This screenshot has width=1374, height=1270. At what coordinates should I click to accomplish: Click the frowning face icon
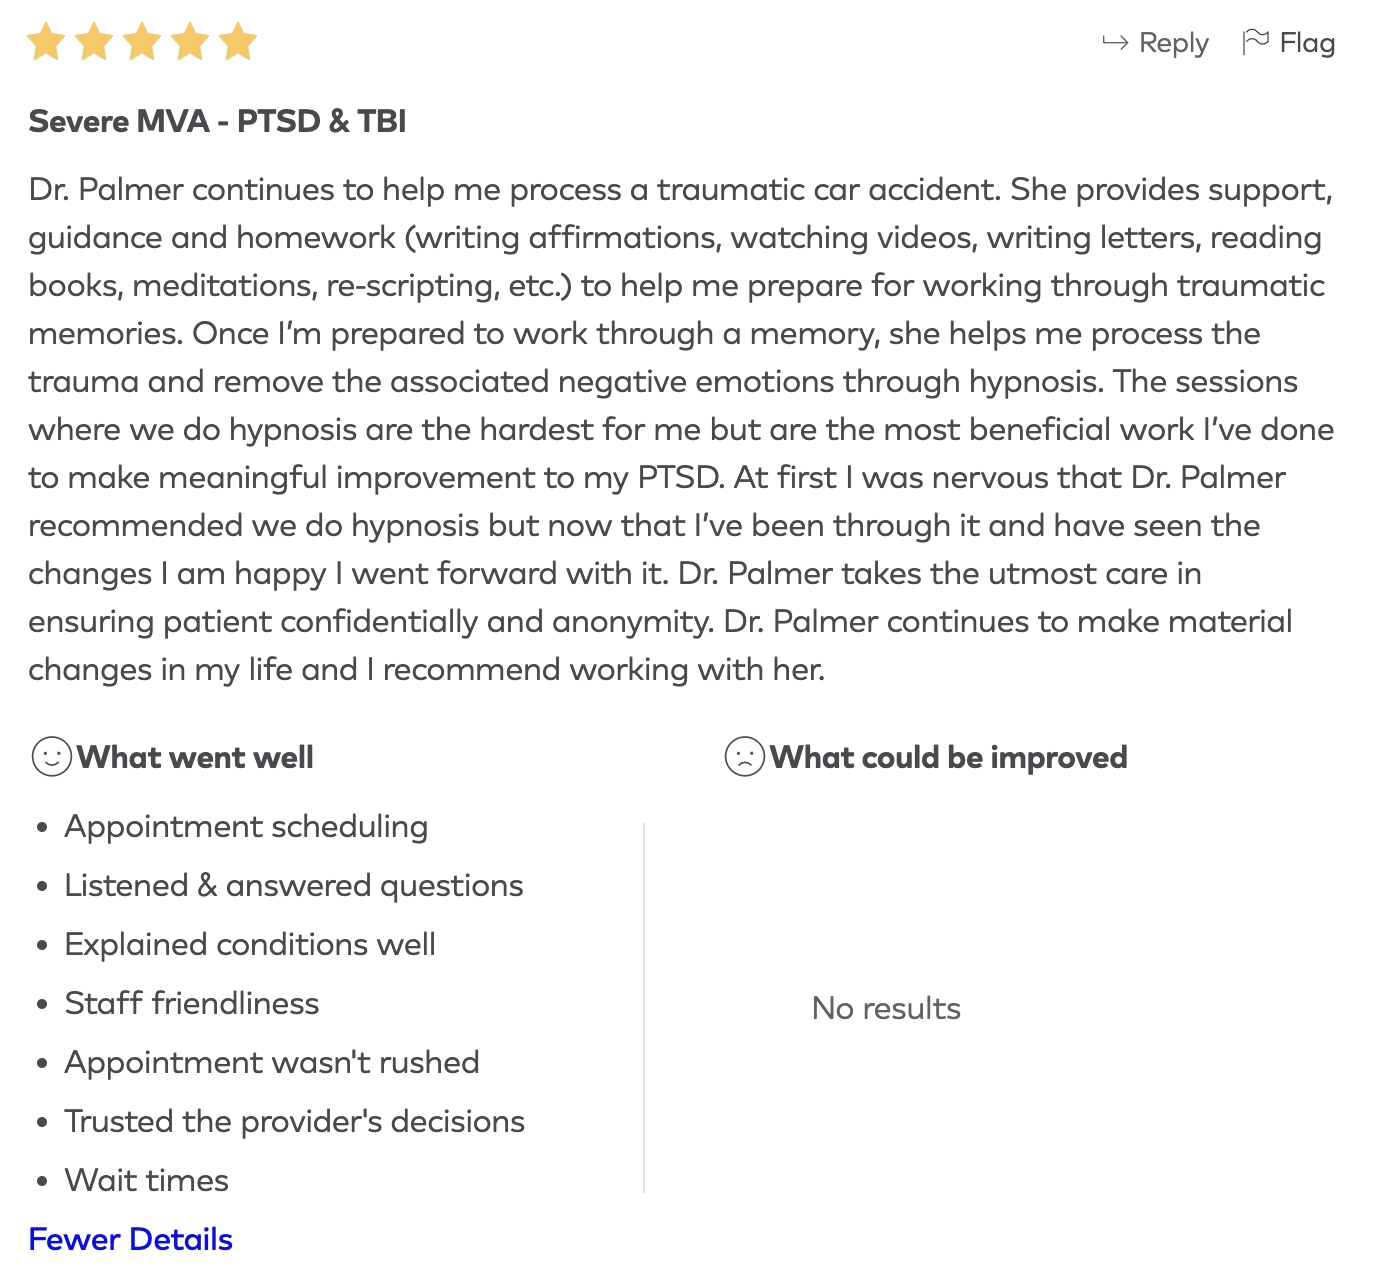point(744,757)
